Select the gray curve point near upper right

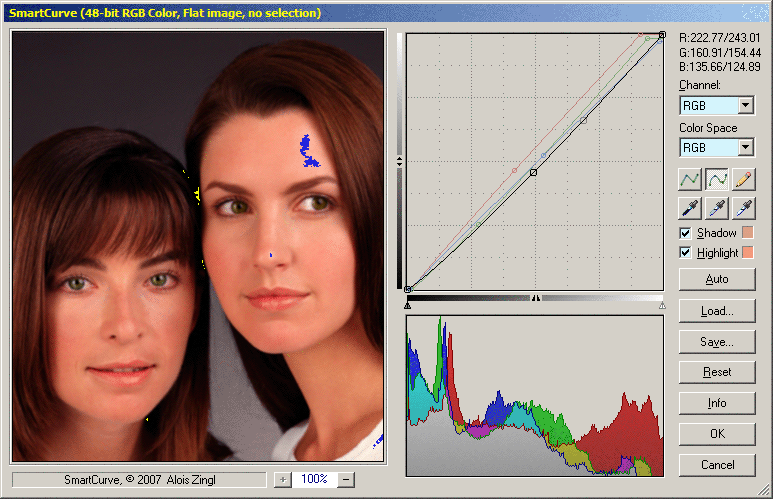[x=584, y=120]
